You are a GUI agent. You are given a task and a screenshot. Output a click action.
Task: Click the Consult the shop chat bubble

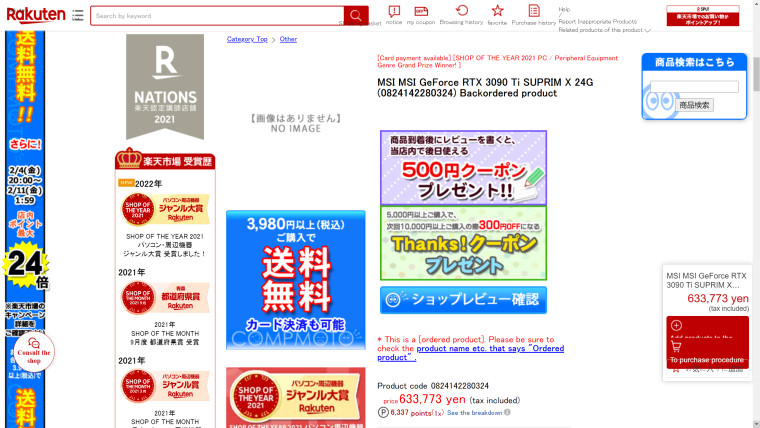point(34,352)
